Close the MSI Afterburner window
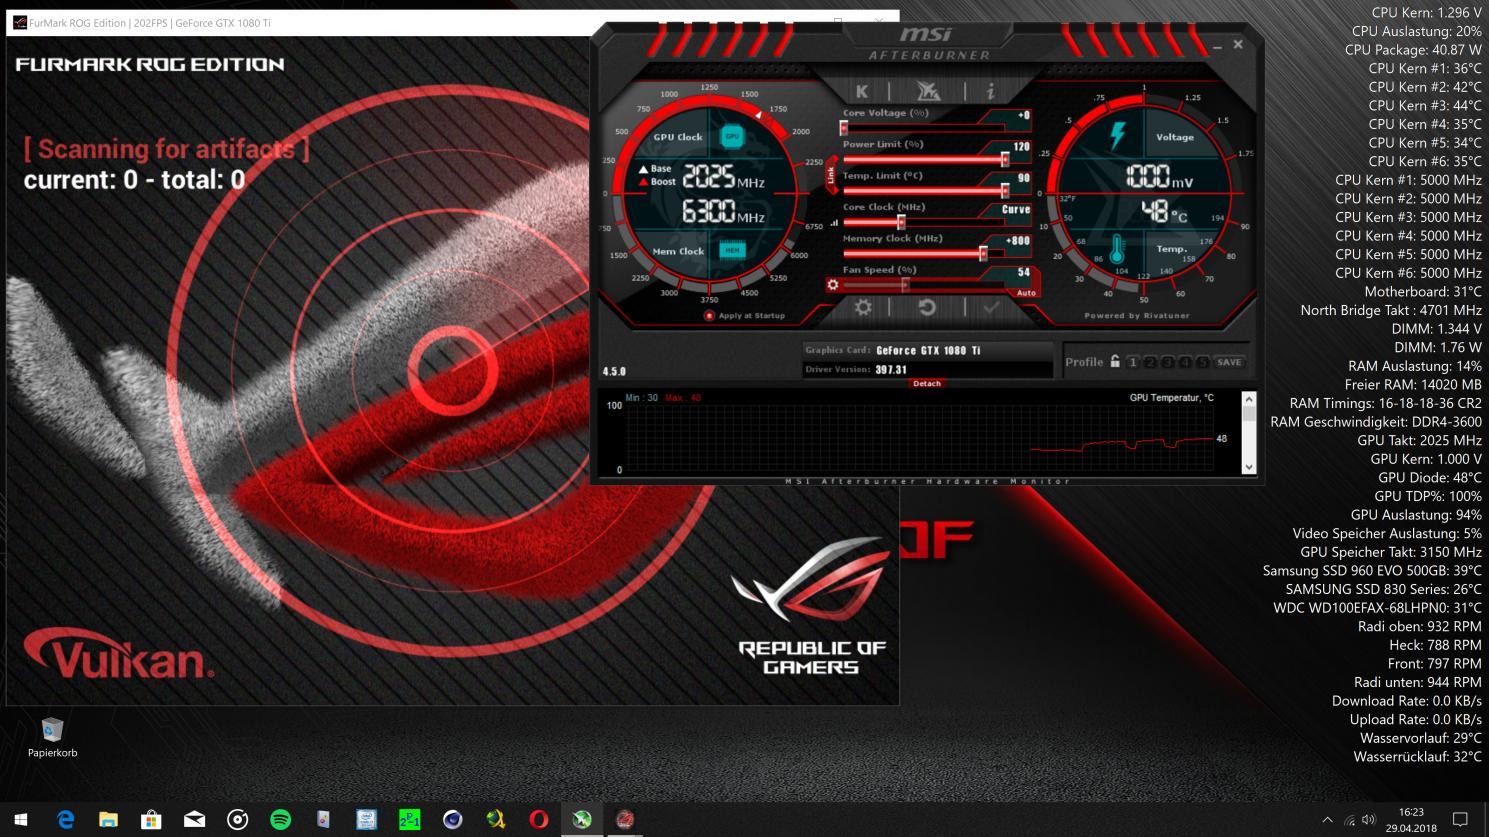The height and width of the screenshot is (837, 1489). point(1238,45)
